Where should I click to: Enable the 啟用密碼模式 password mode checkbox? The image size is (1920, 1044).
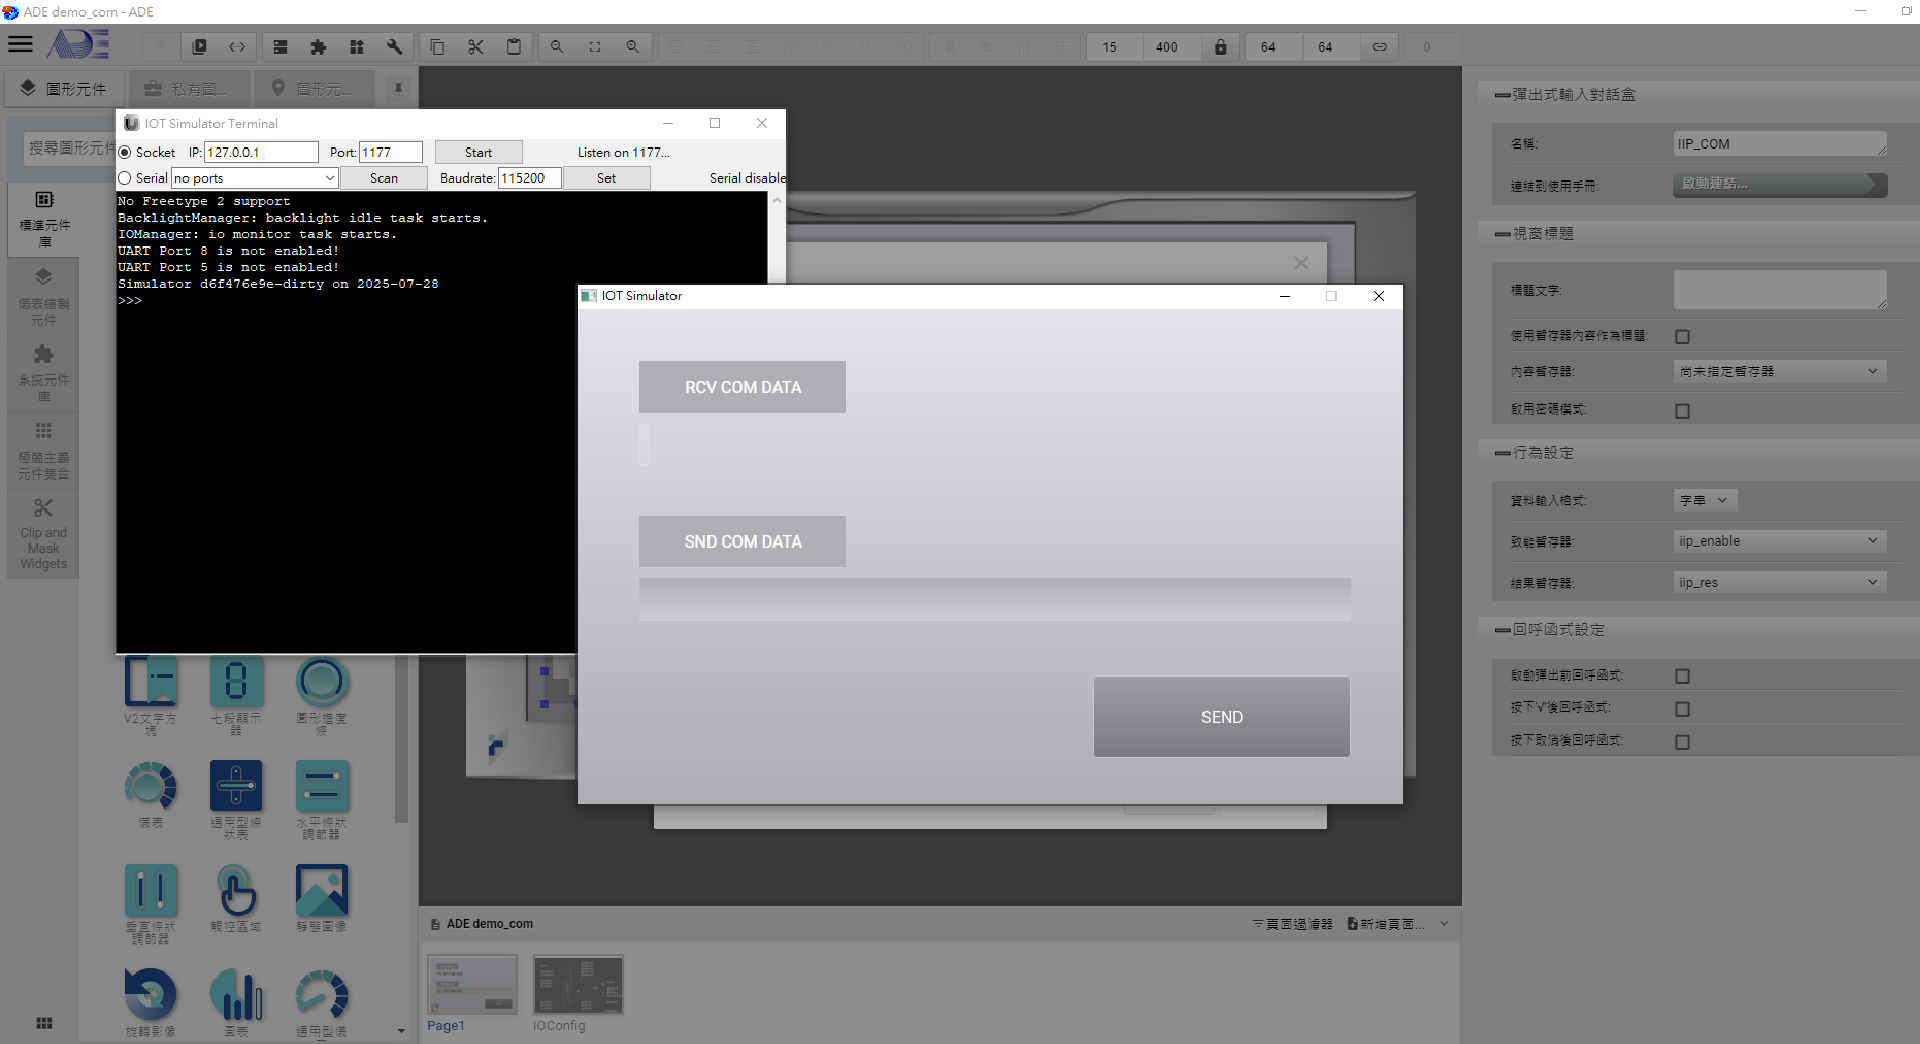[1682, 411]
